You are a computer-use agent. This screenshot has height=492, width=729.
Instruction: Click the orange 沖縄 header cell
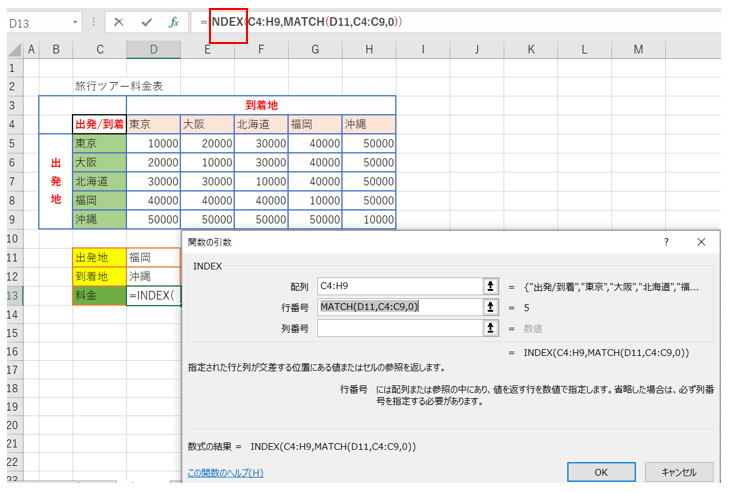(368, 124)
